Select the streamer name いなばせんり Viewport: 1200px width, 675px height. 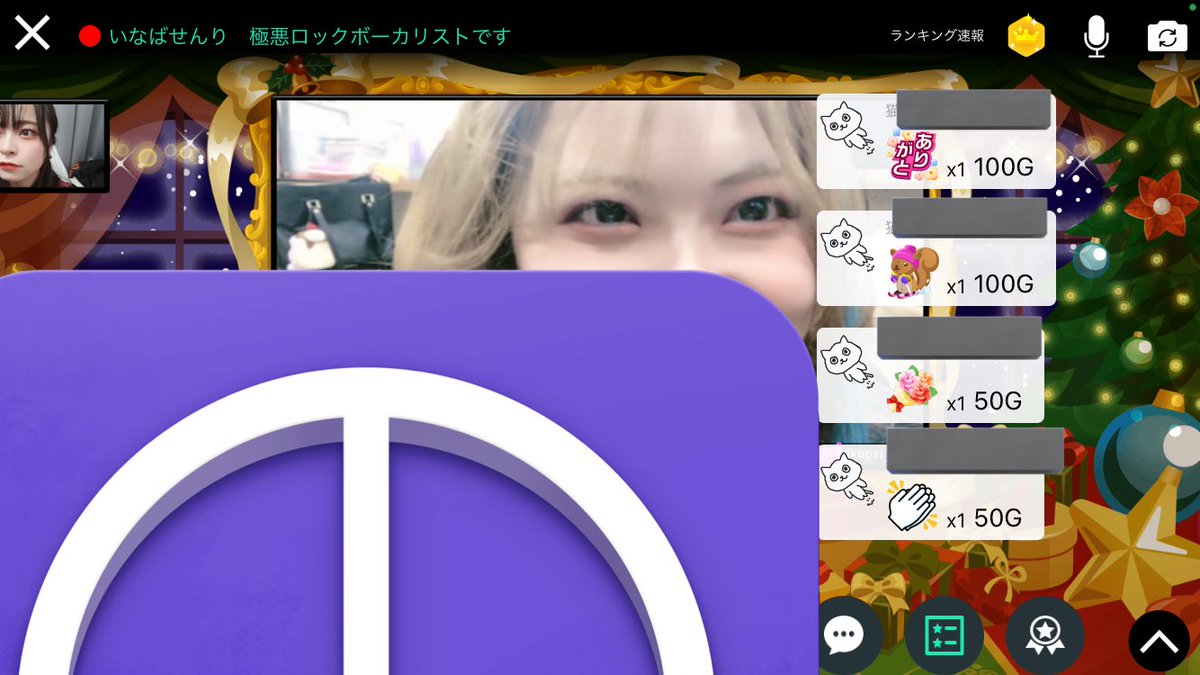pyautogui.click(x=165, y=33)
